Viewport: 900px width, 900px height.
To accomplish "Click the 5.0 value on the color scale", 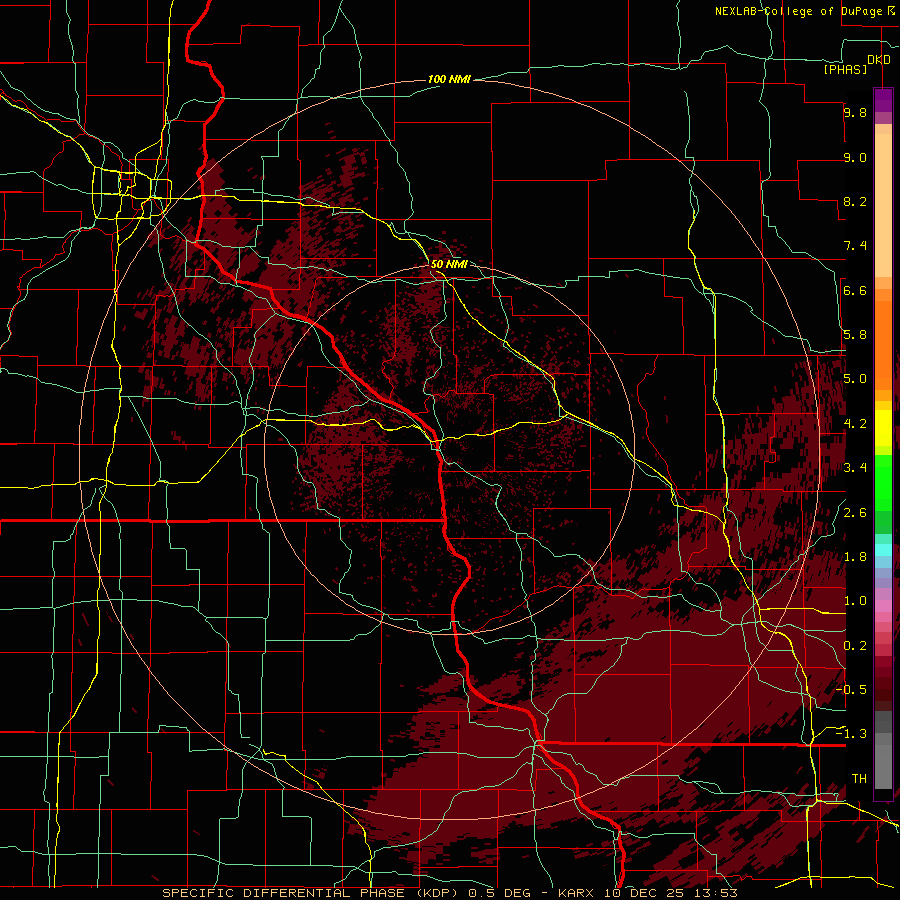I will pyautogui.click(x=855, y=379).
